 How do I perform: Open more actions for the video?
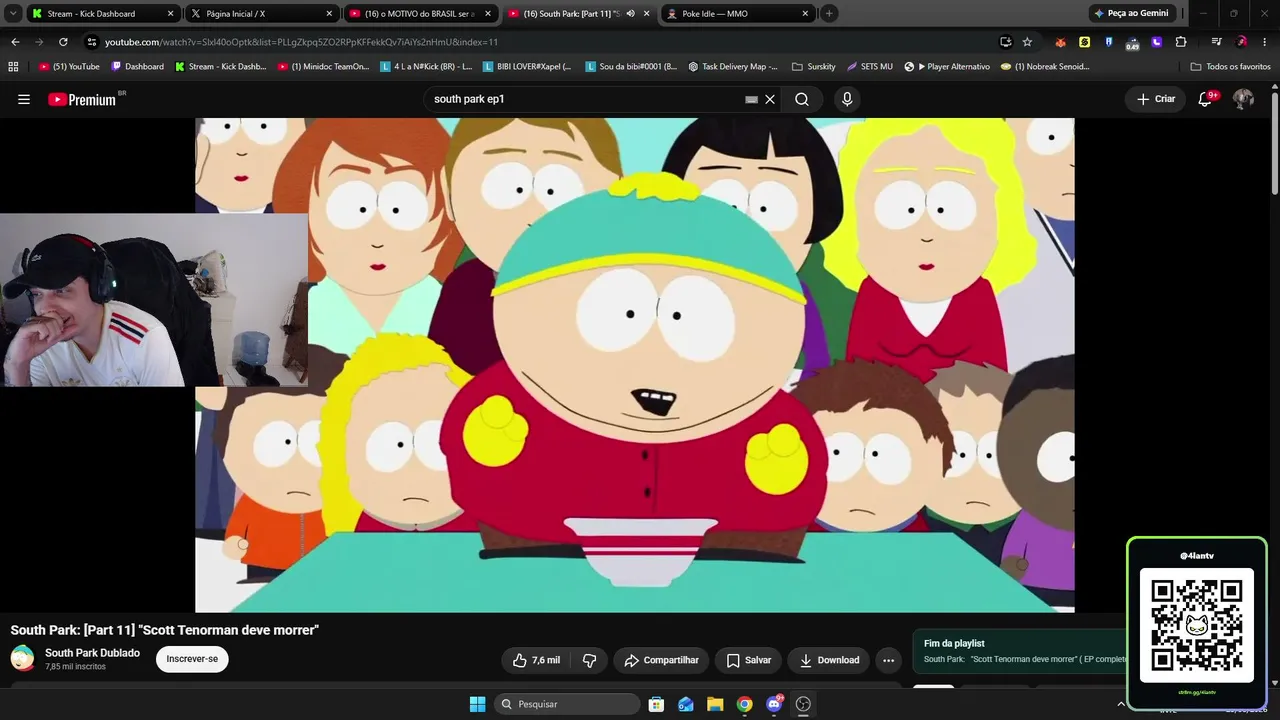(x=888, y=660)
